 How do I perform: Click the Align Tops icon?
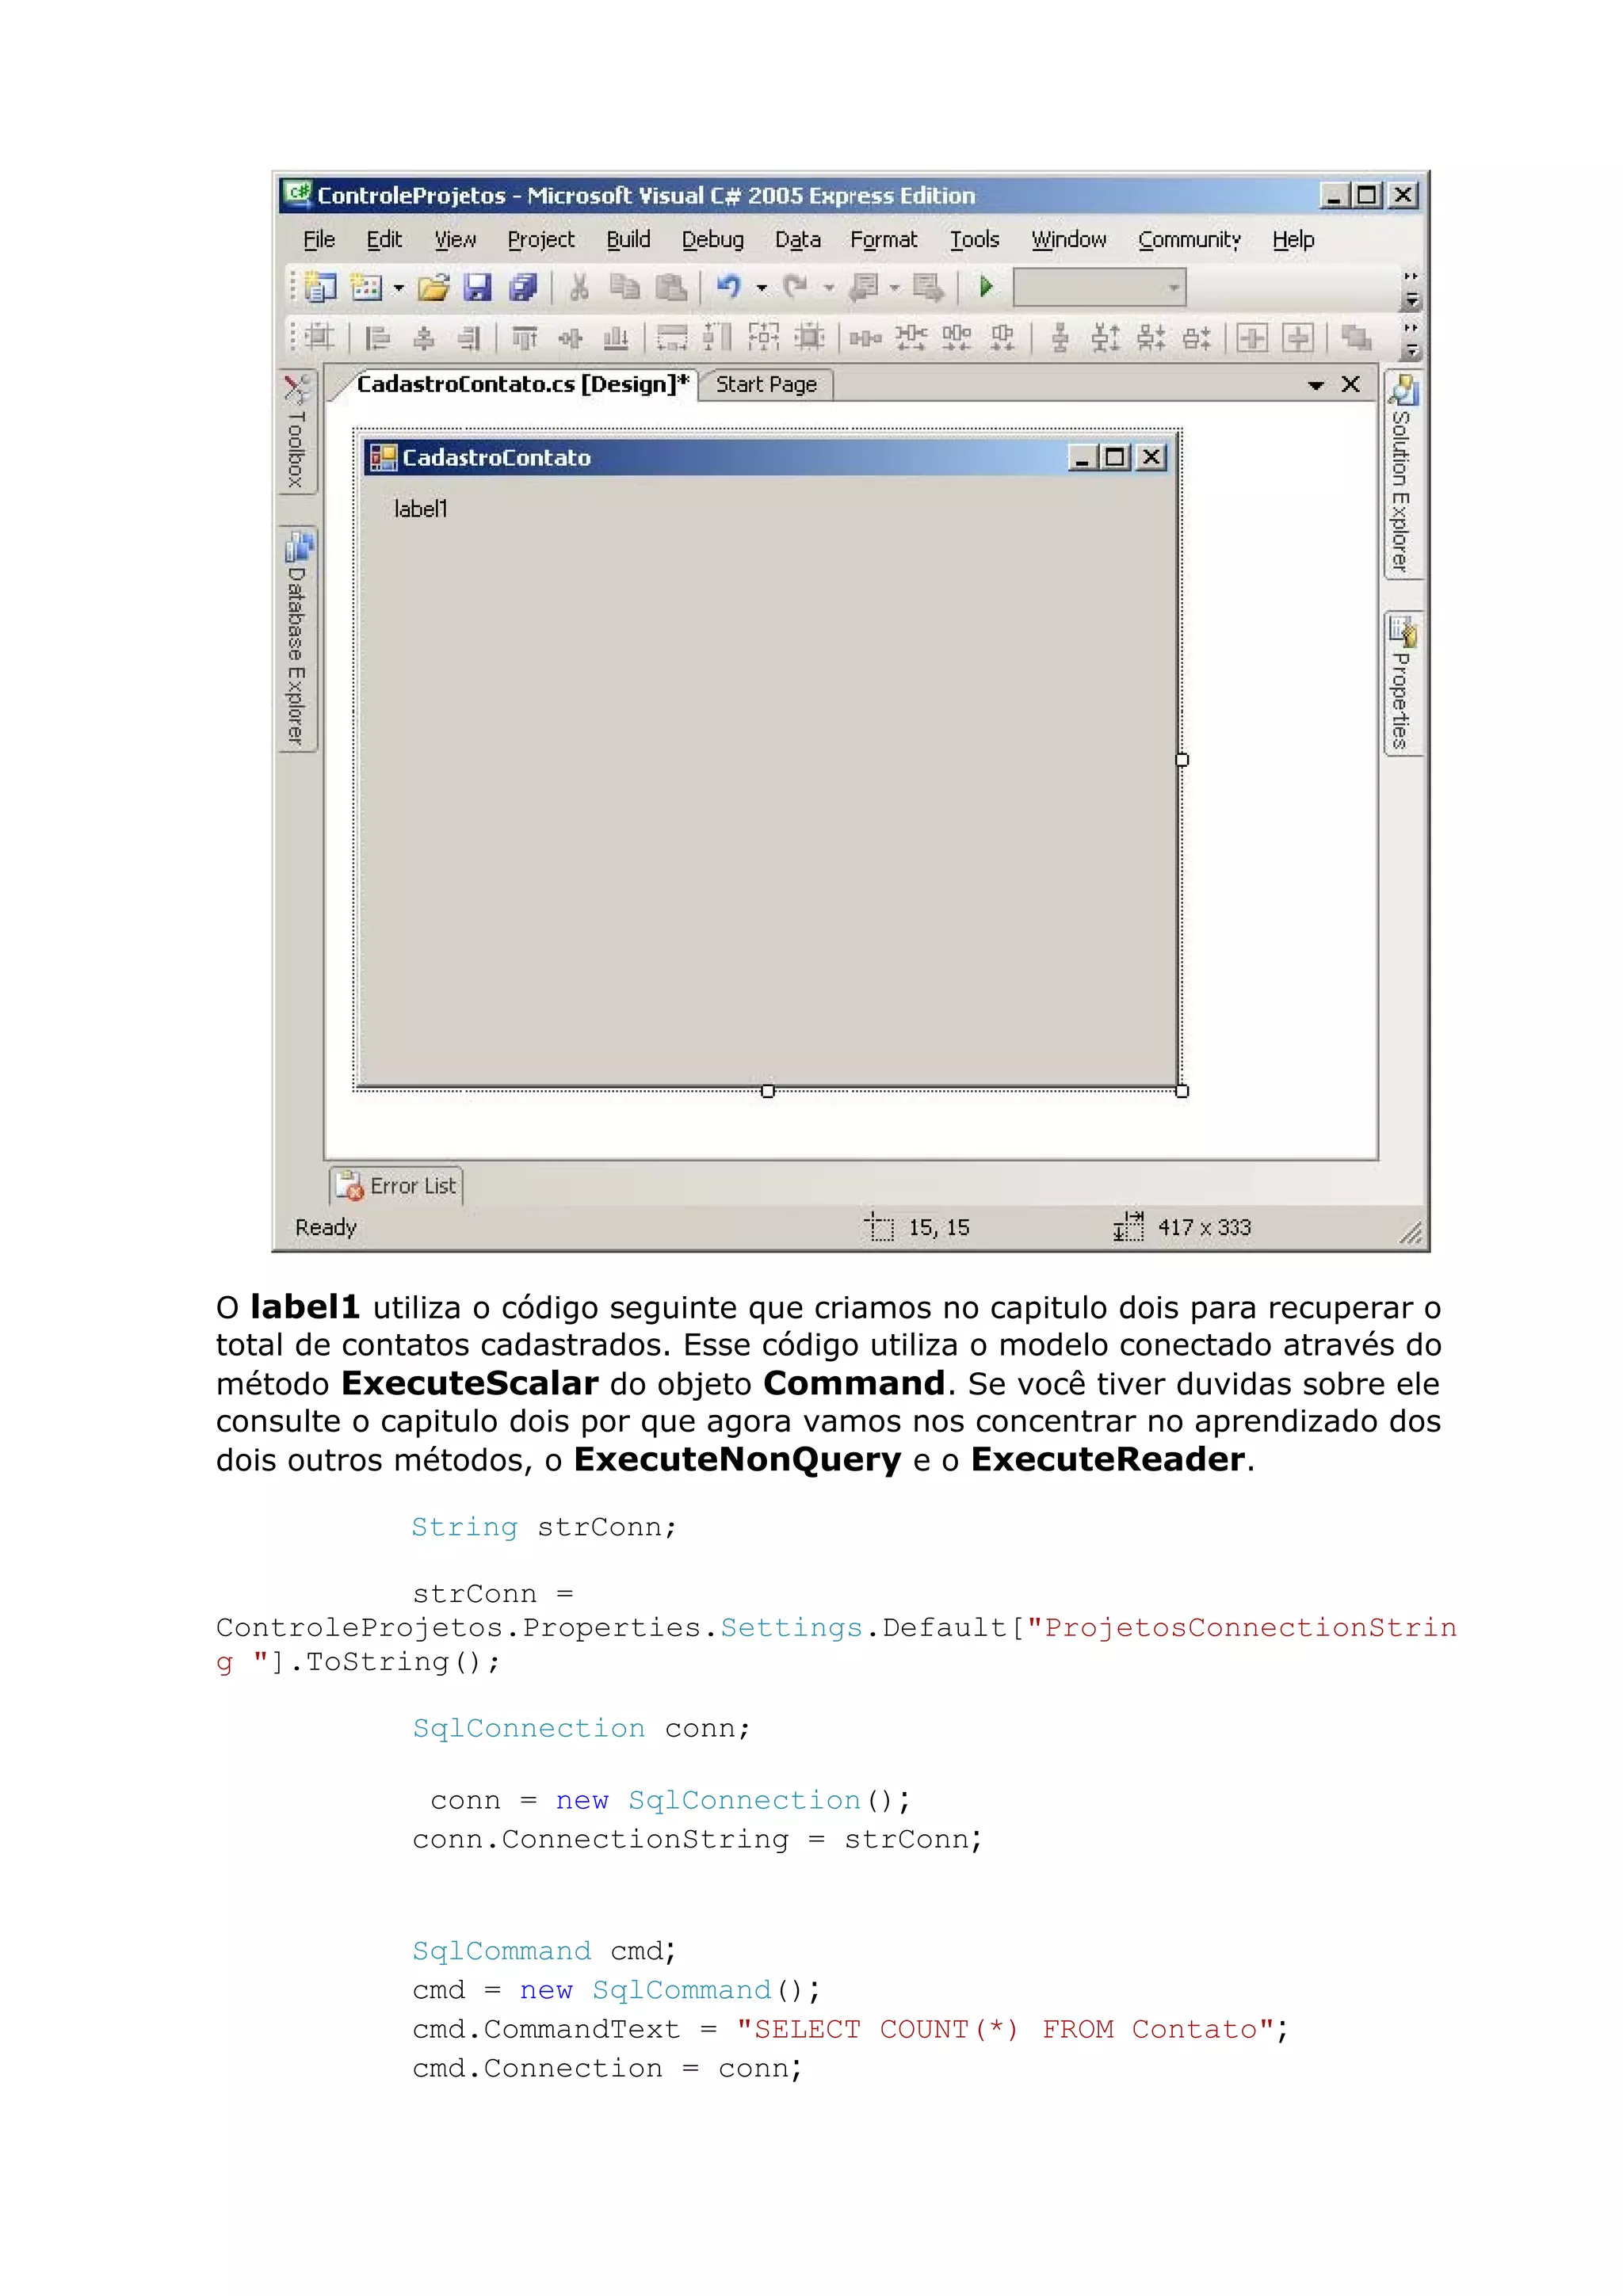(525, 338)
